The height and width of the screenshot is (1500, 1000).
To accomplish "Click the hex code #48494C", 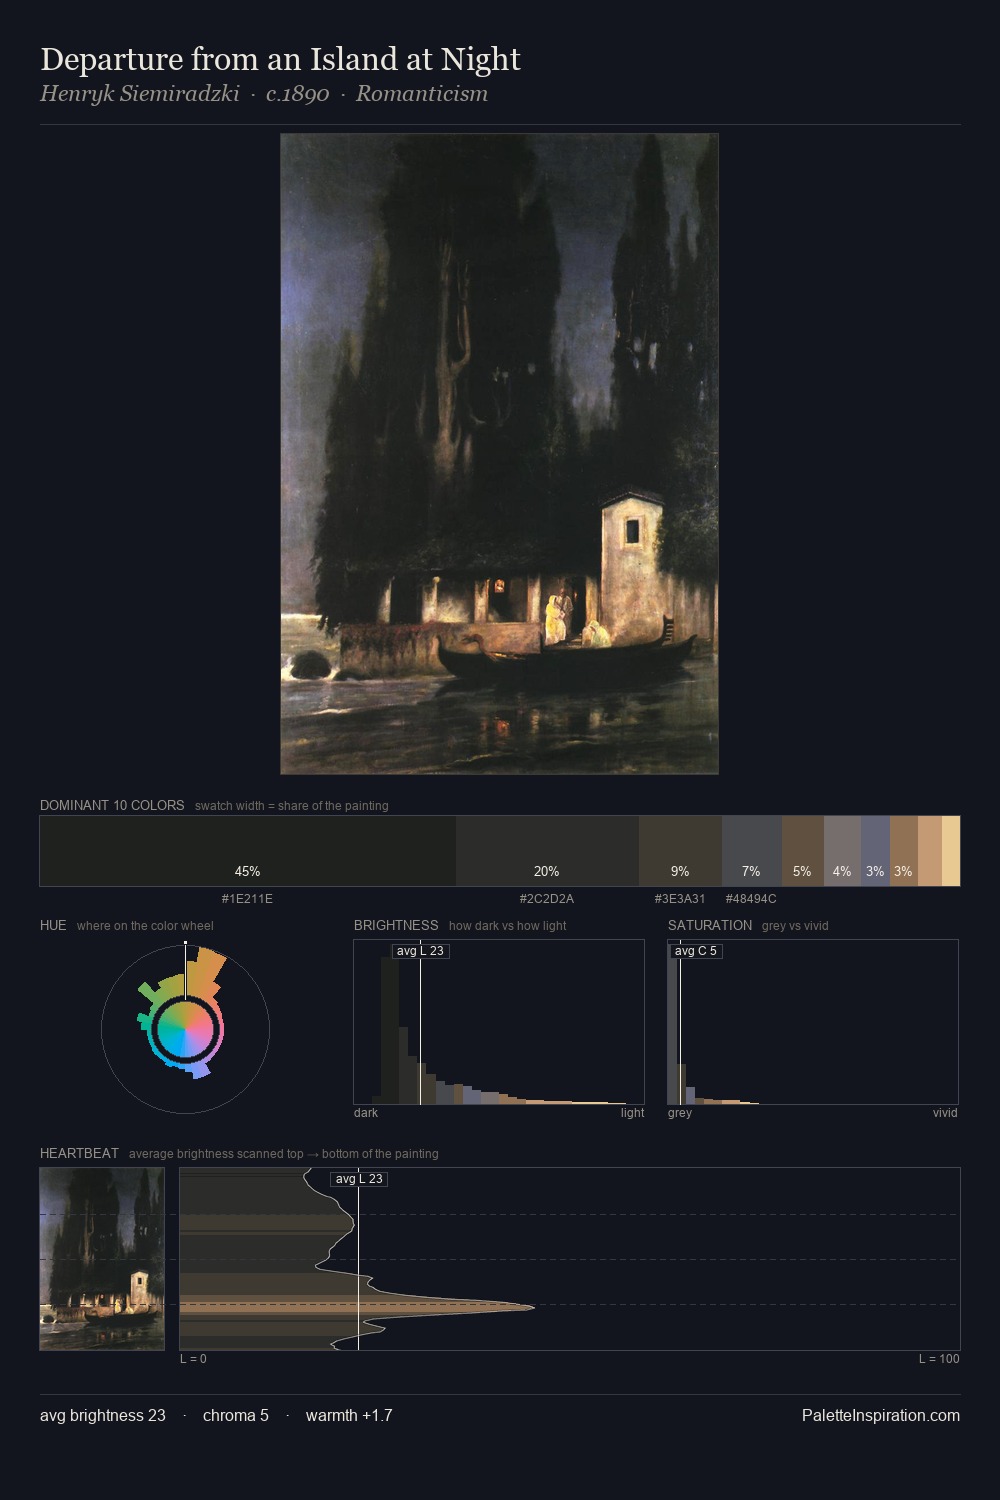I will click(751, 899).
